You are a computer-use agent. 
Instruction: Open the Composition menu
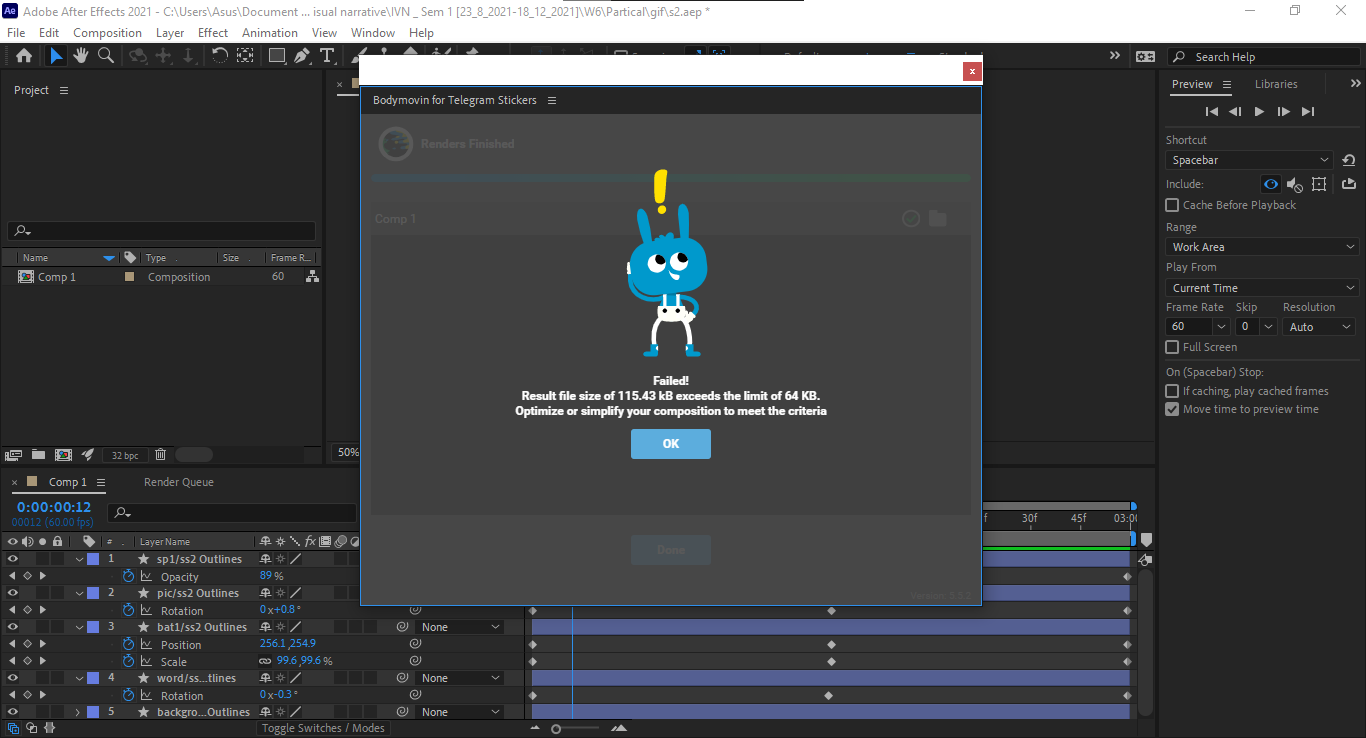pyautogui.click(x=107, y=33)
